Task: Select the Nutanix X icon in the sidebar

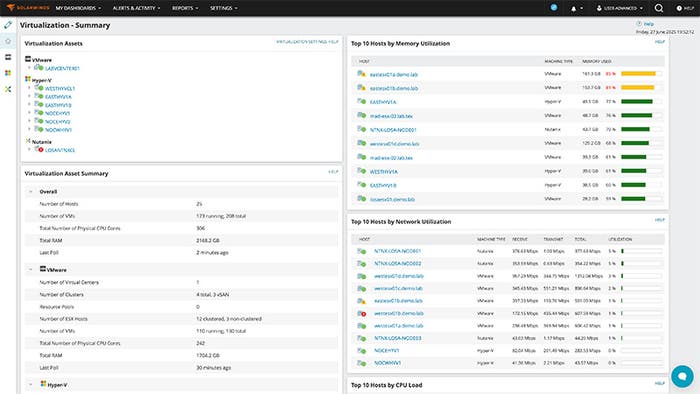Action: (x=8, y=89)
